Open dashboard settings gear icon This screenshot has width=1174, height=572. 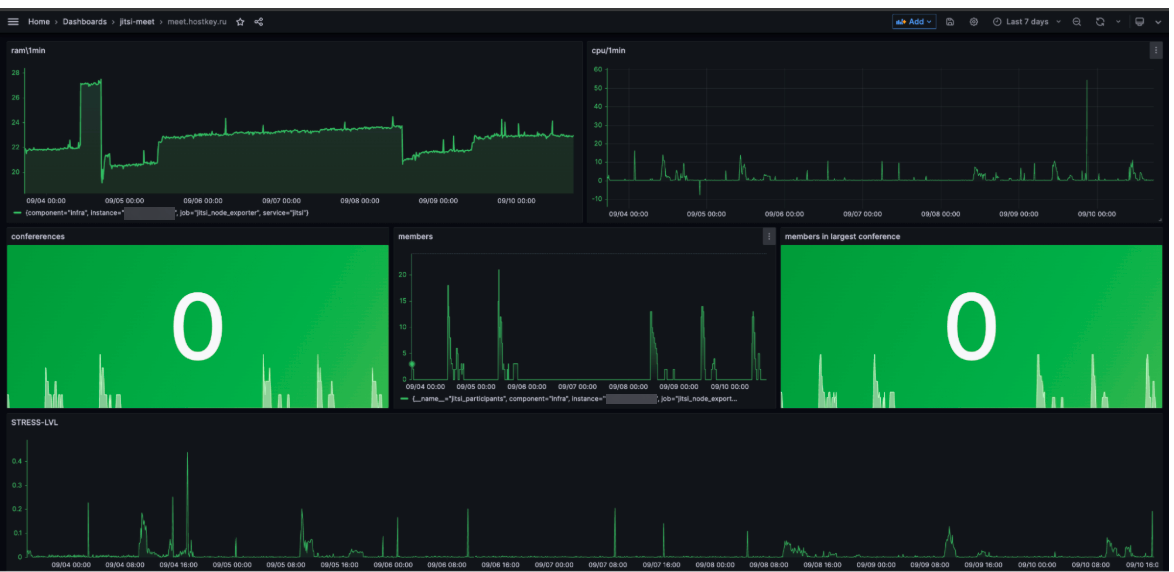(974, 22)
